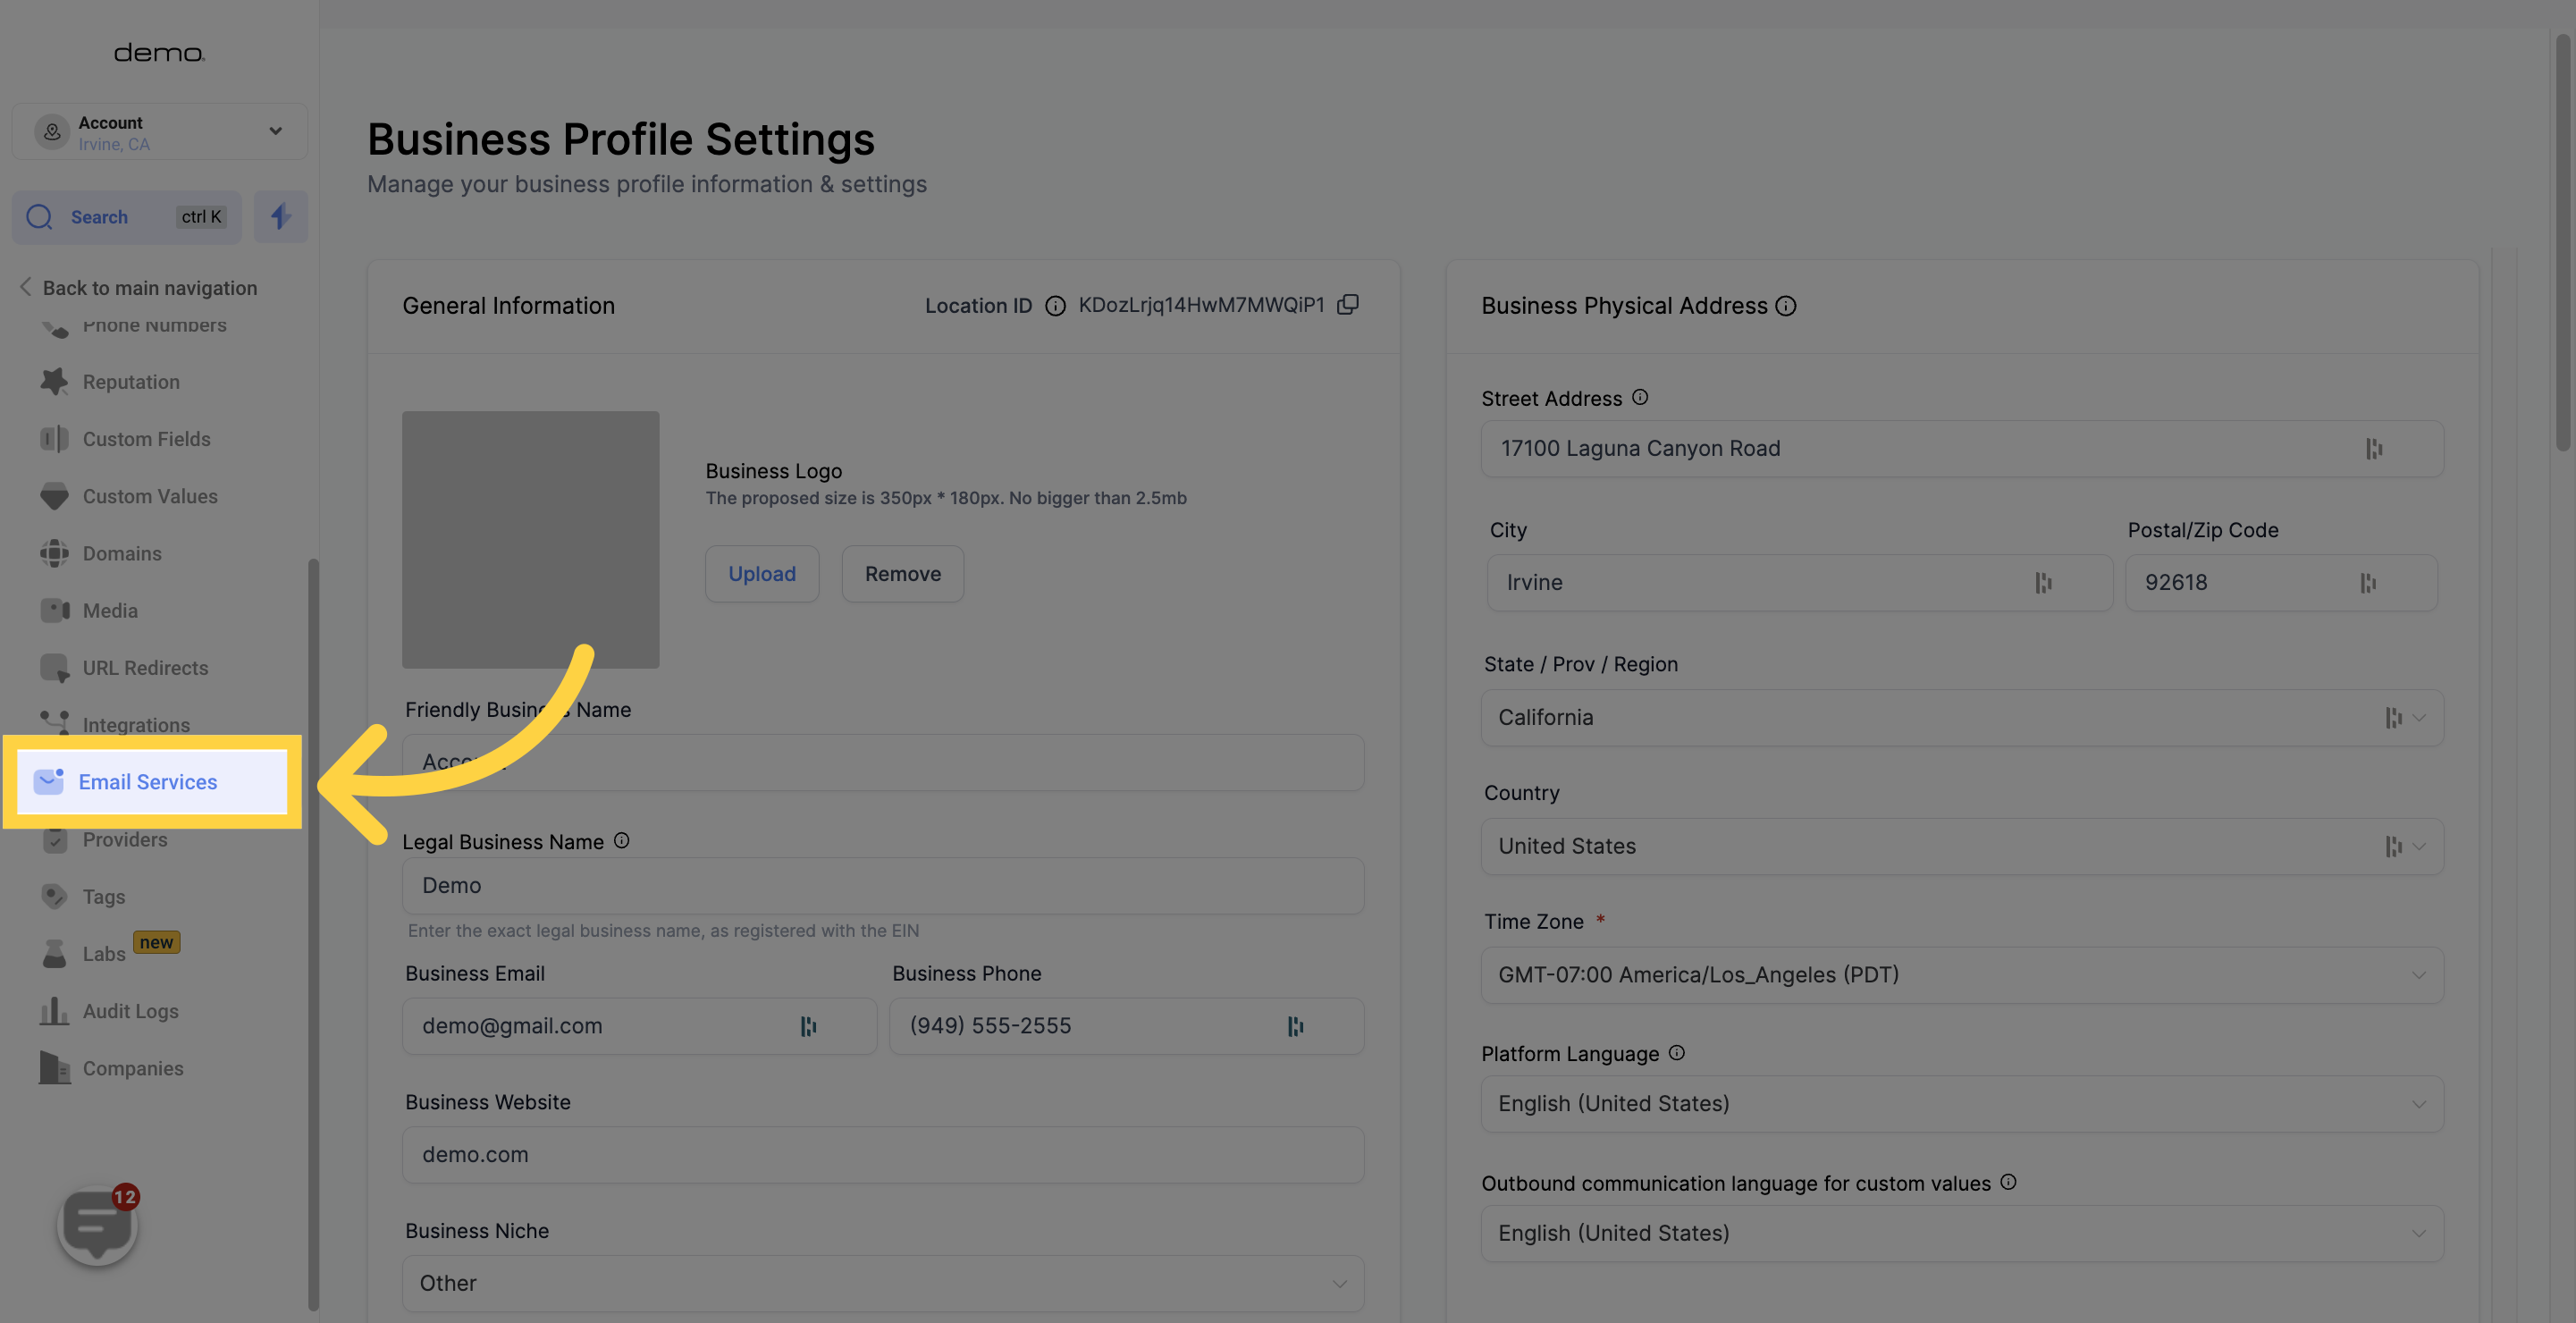
Task: Open the lightning bolt quick actions
Action: (x=280, y=216)
